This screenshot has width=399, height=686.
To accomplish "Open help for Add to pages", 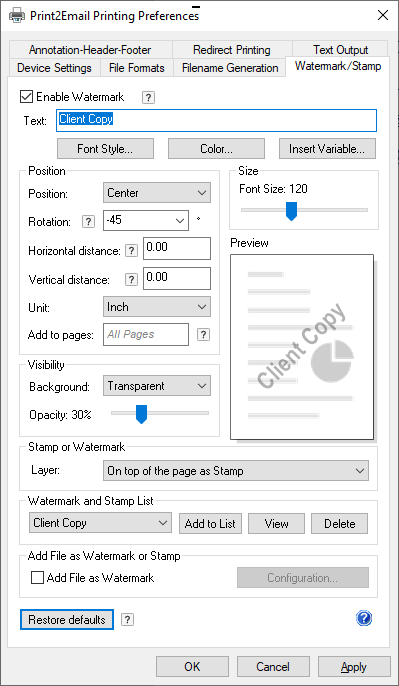I will point(203,335).
